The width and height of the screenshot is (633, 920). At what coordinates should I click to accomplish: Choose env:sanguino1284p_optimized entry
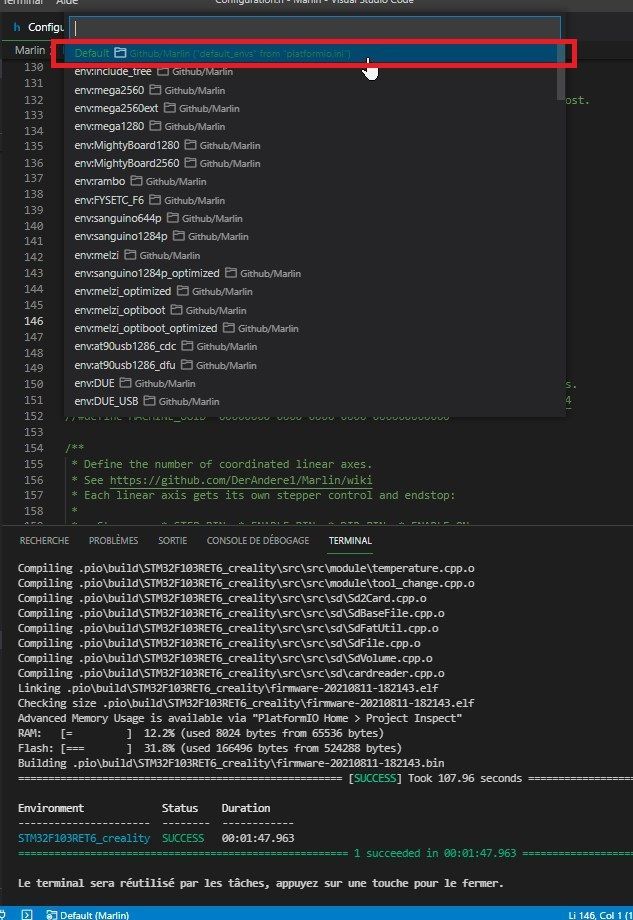point(314,273)
